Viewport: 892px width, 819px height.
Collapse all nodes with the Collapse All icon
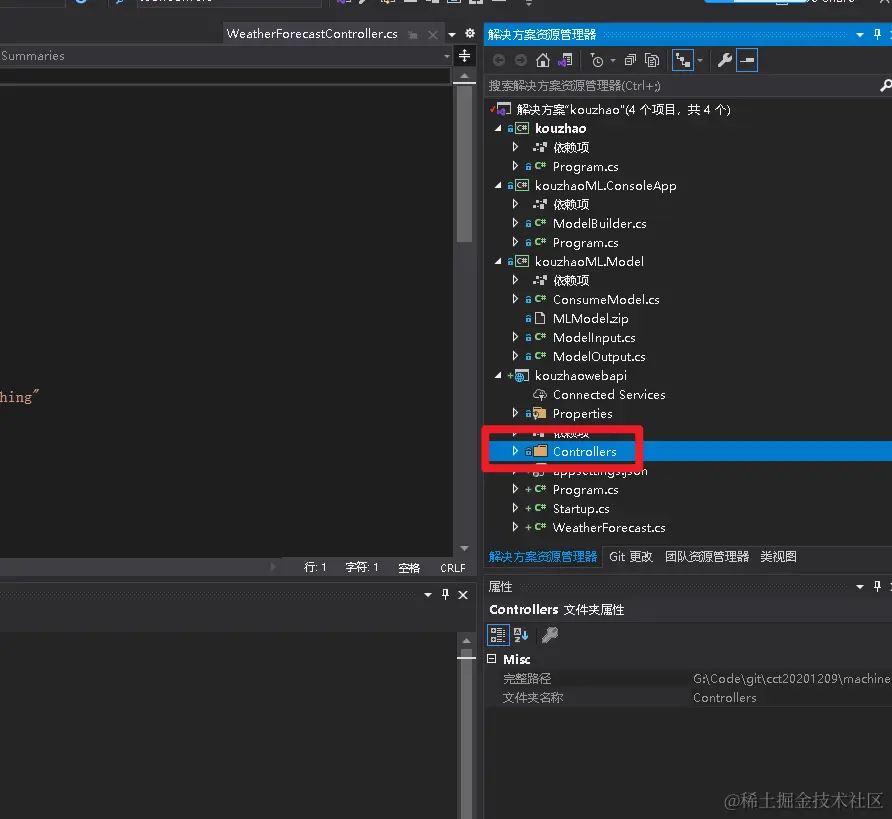point(630,60)
